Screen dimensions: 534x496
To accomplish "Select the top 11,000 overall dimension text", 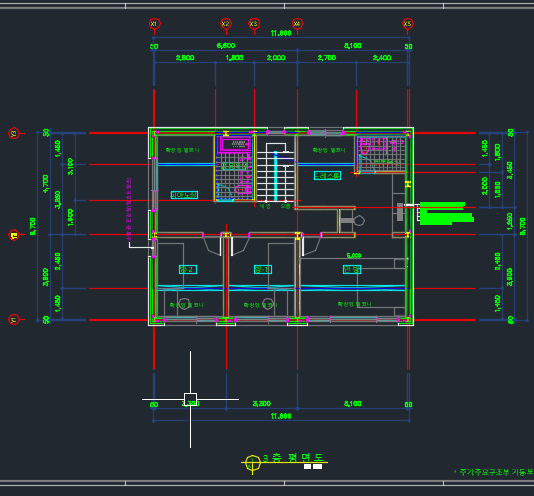I will tap(281, 33).
